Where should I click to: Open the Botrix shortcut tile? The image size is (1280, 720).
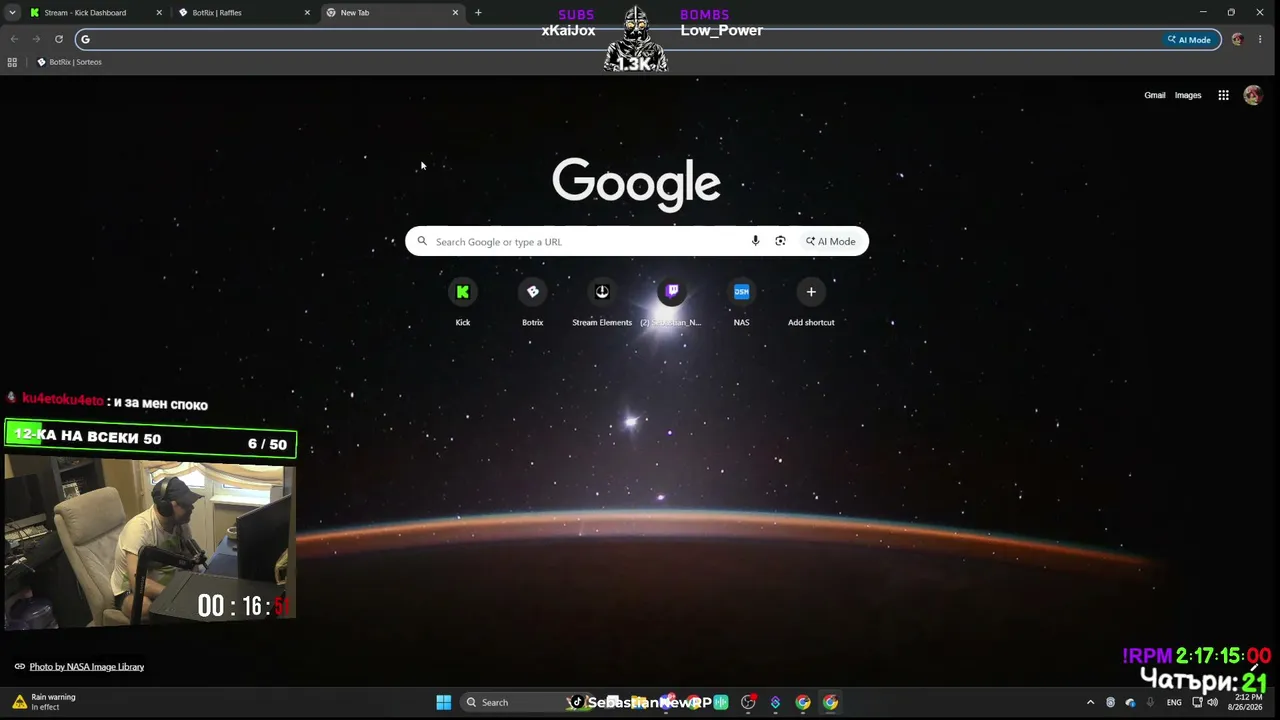coord(532,302)
